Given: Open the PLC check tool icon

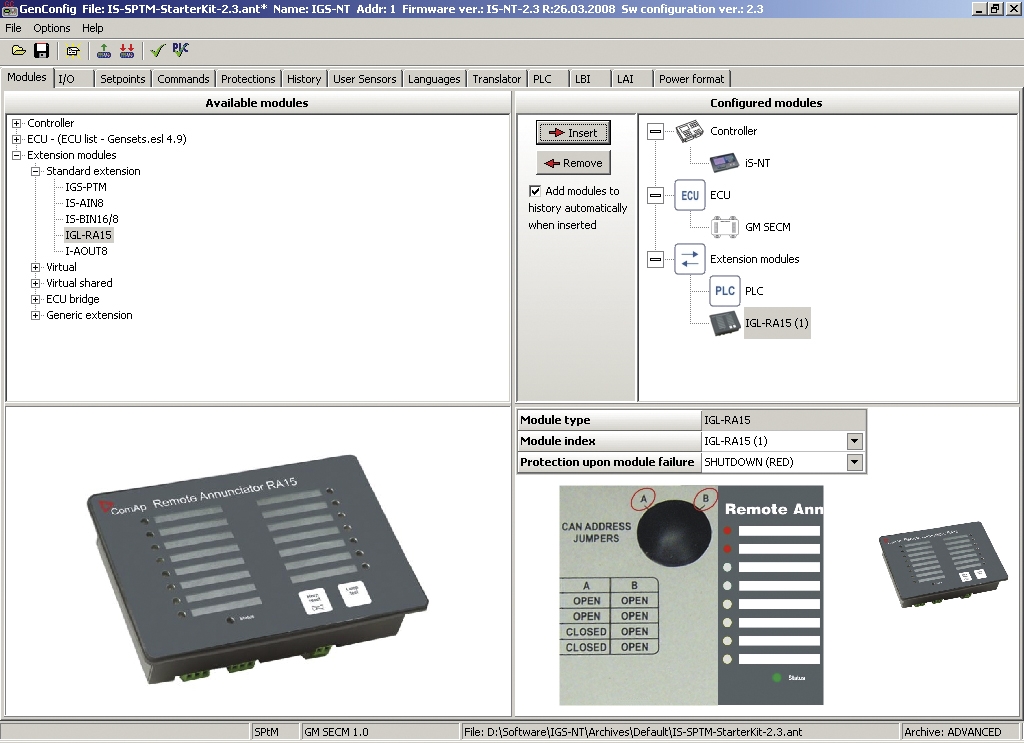Looking at the screenshot, I should pos(180,50).
